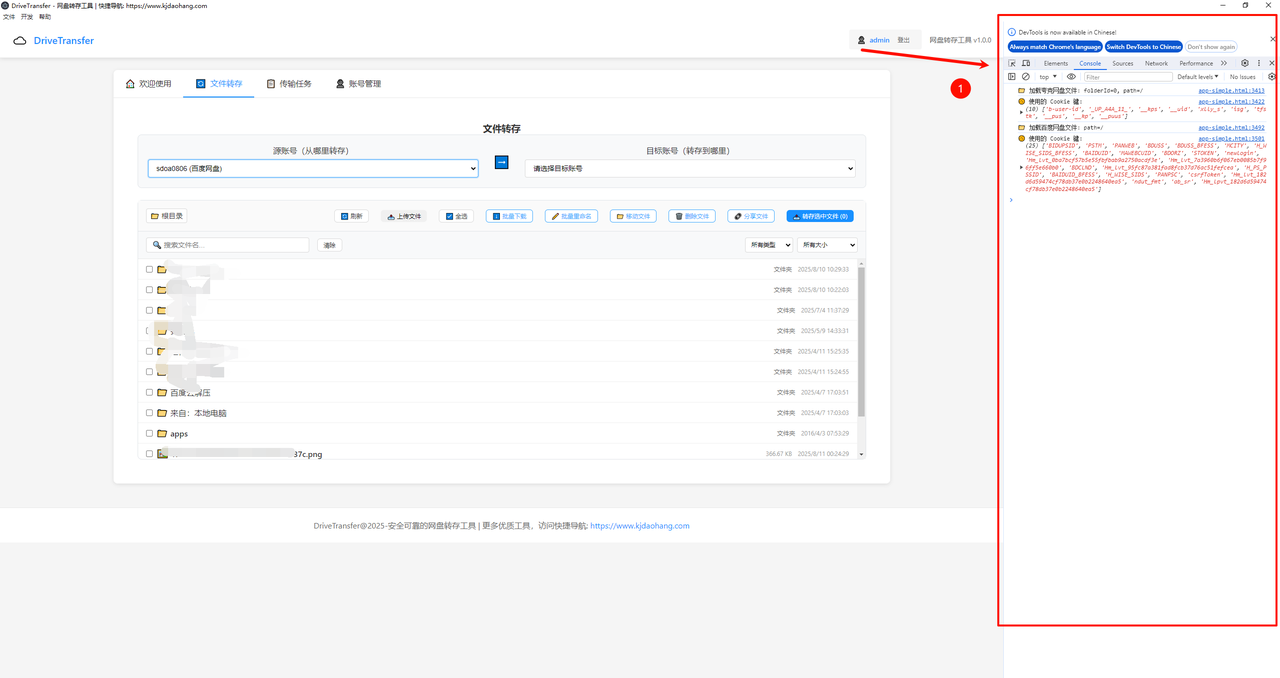Select the checkbox for 来自：本地电脑 folder

pos(150,413)
